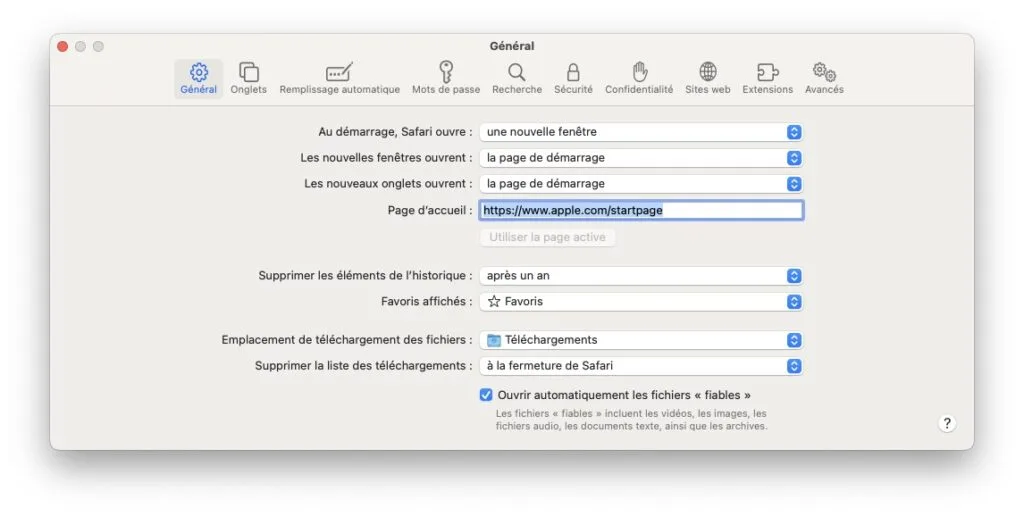Click the 'Utiliser la page active' button
The height and width of the screenshot is (516, 1024).
(x=547, y=237)
